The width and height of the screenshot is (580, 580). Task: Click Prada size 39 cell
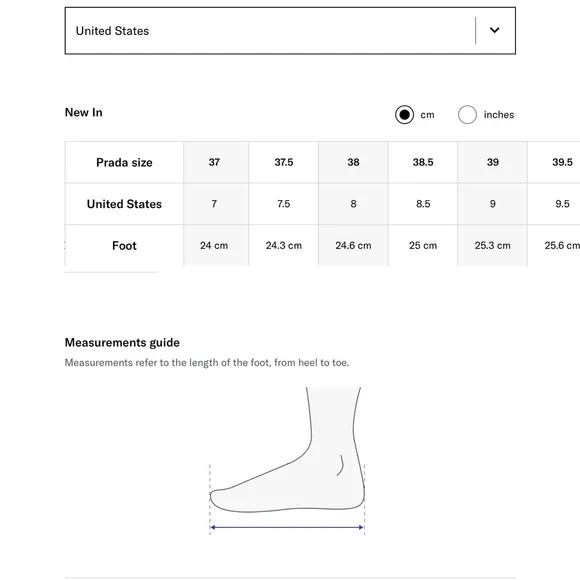[x=492, y=162]
